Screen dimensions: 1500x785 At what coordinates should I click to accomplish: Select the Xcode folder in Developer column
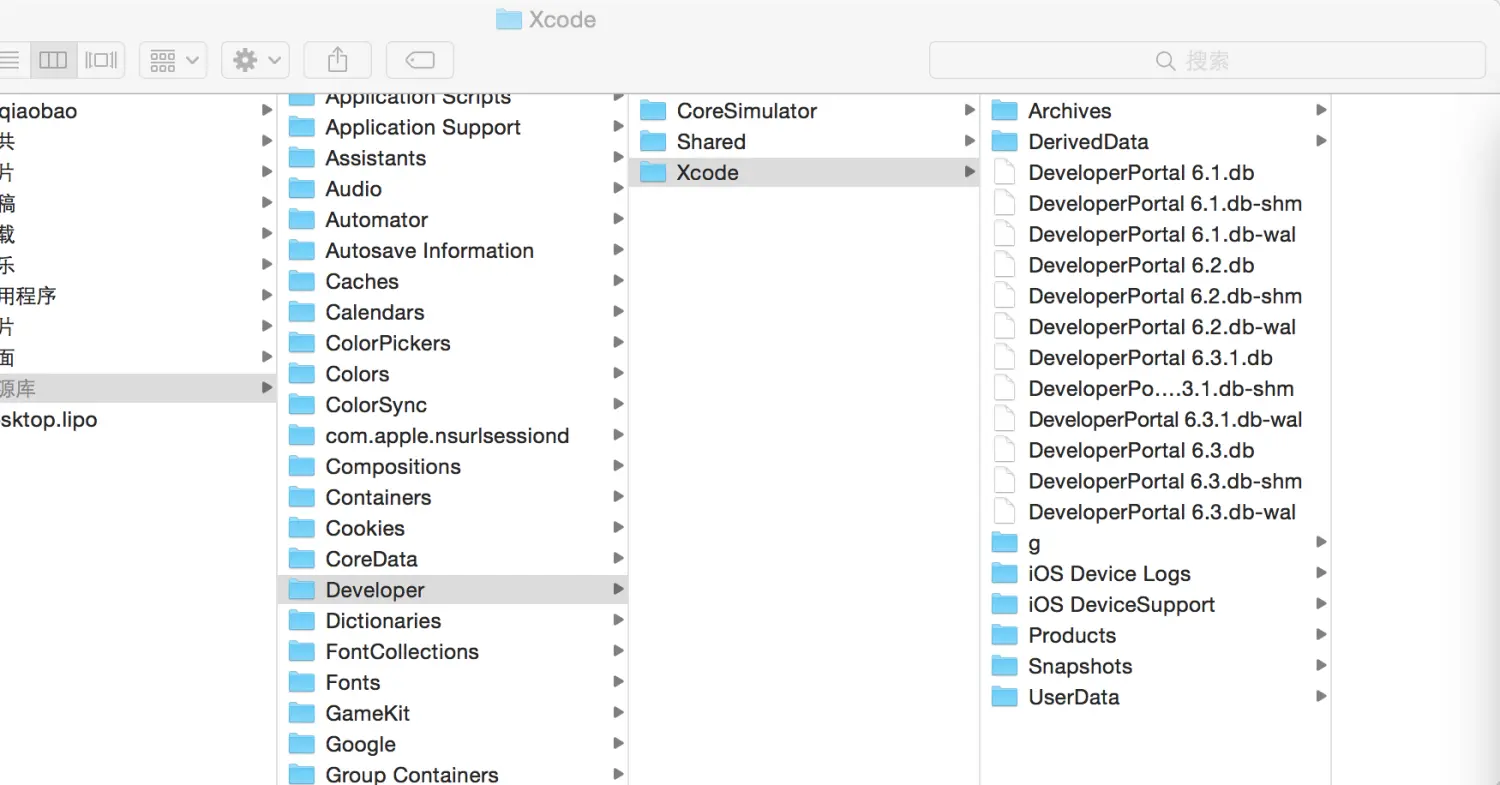(x=804, y=173)
